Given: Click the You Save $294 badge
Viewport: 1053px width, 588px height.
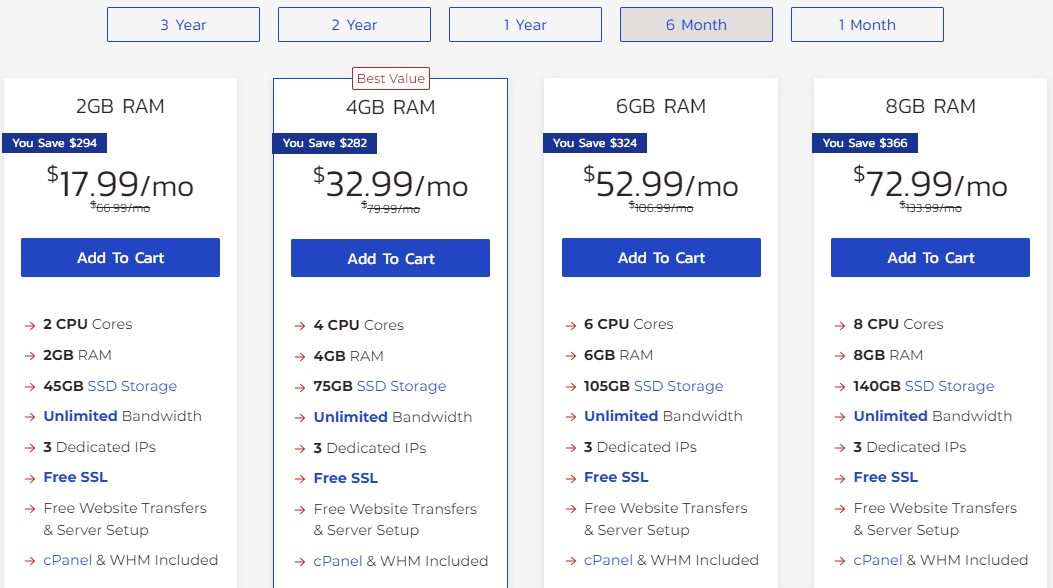Looking at the screenshot, I should (x=55, y=143).
